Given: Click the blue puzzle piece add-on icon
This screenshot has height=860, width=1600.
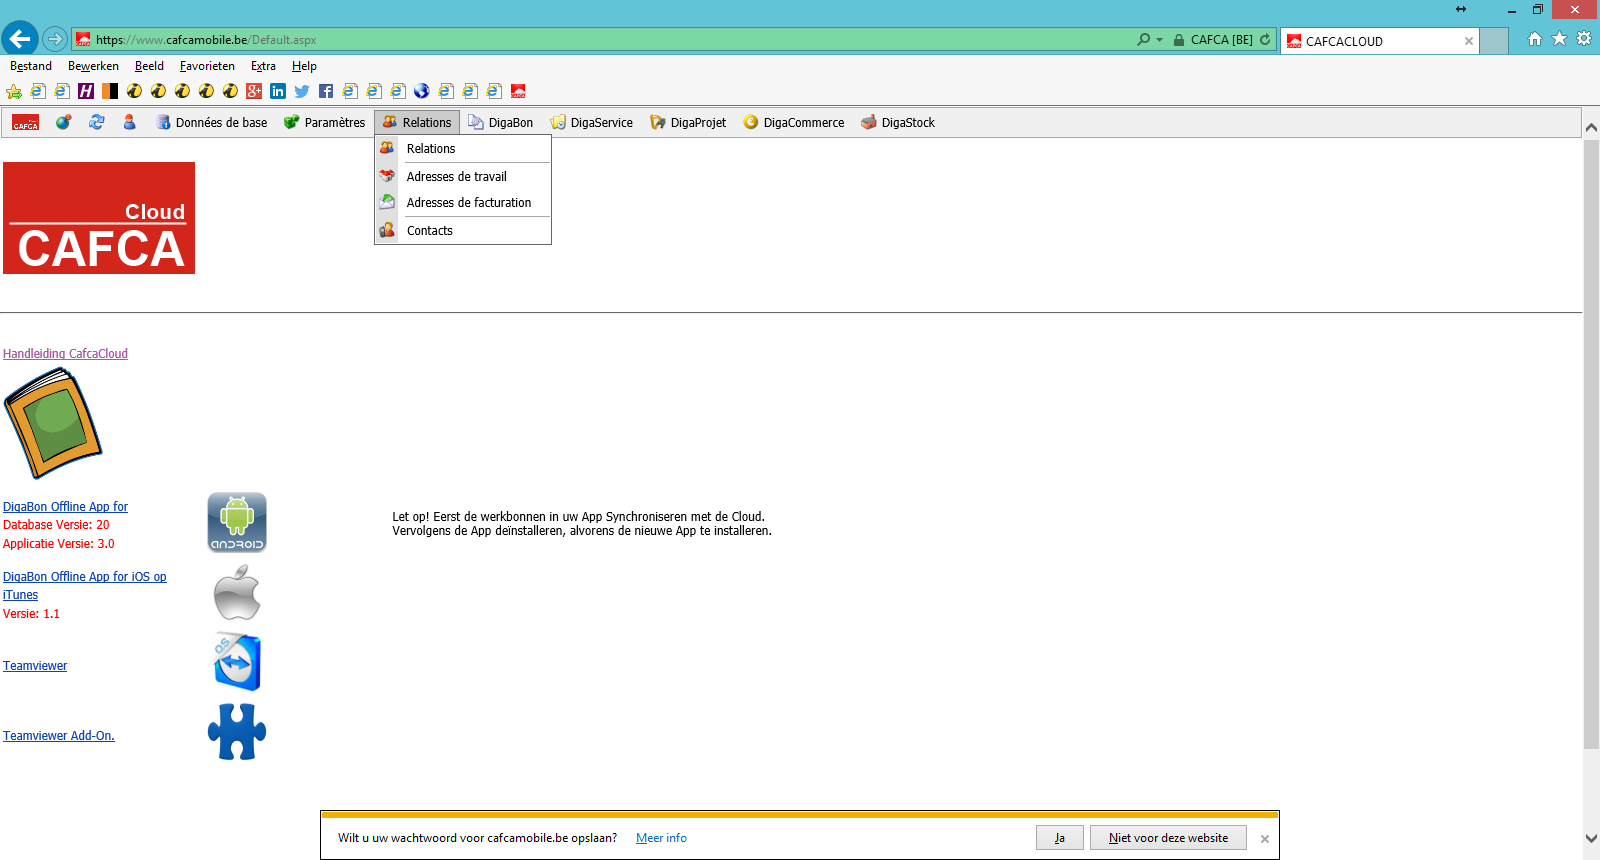Looking at the screenshot, I should (x=237, y=732).
